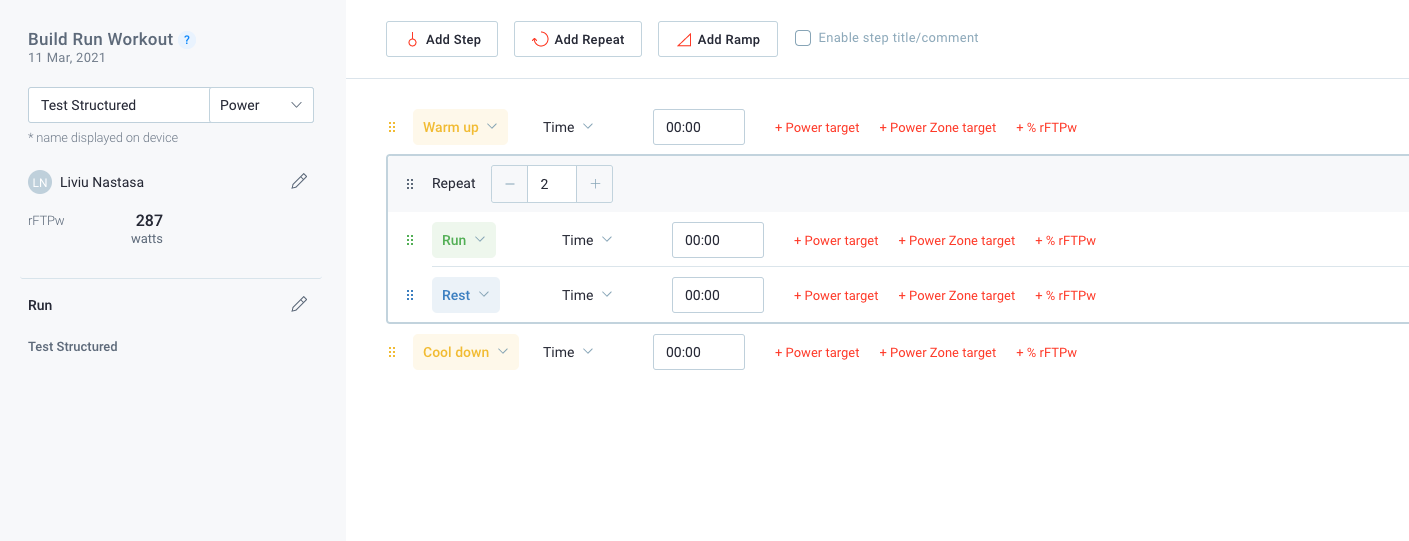
Task: Expand the Warm up step type dropdown
Action: (460, 127)
